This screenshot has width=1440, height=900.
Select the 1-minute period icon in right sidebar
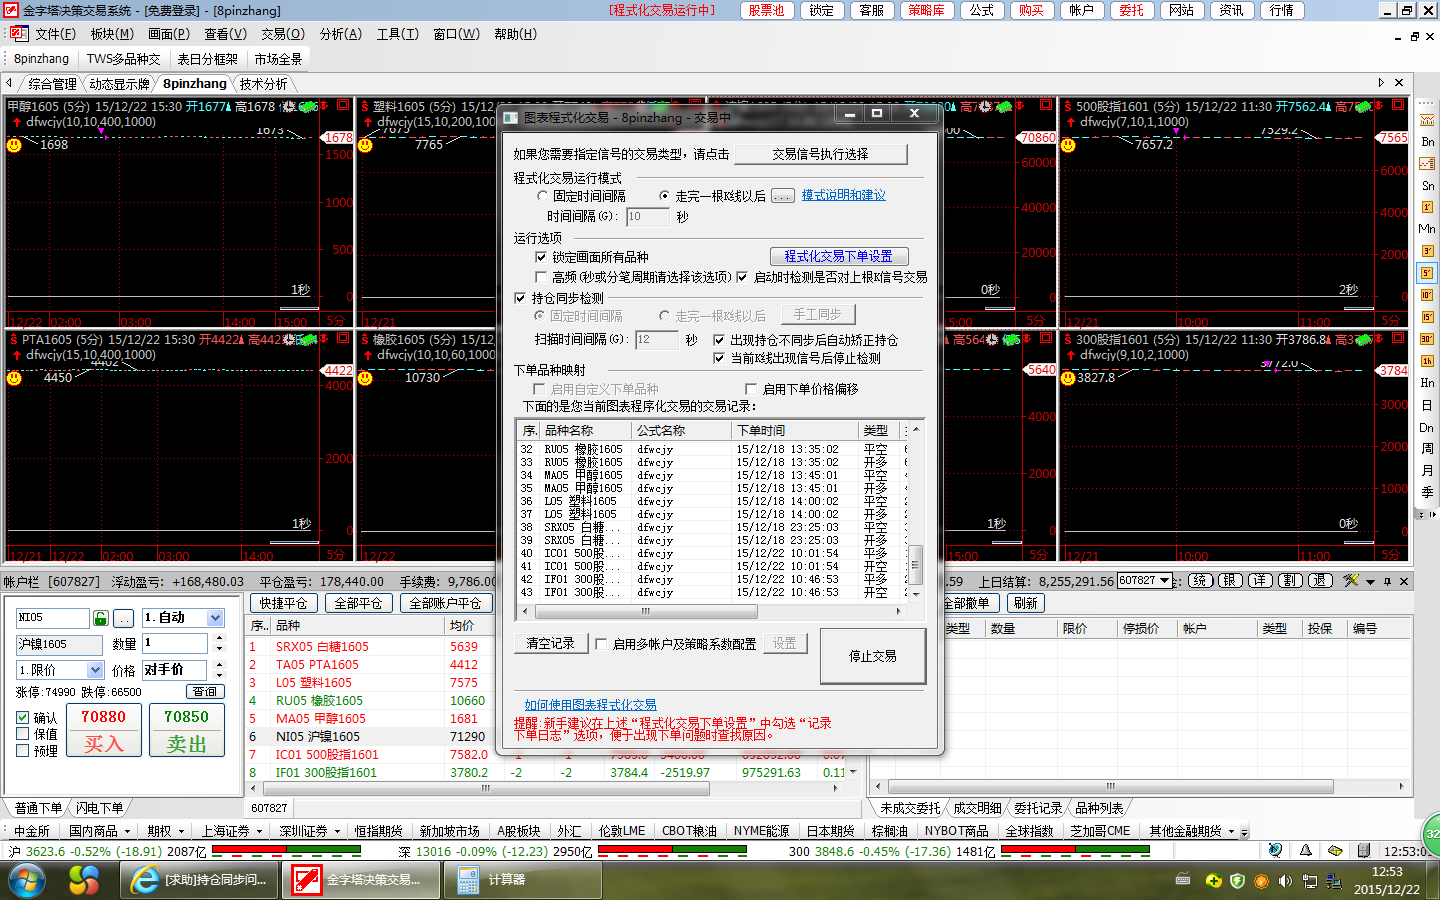[x=1427, y=207]
